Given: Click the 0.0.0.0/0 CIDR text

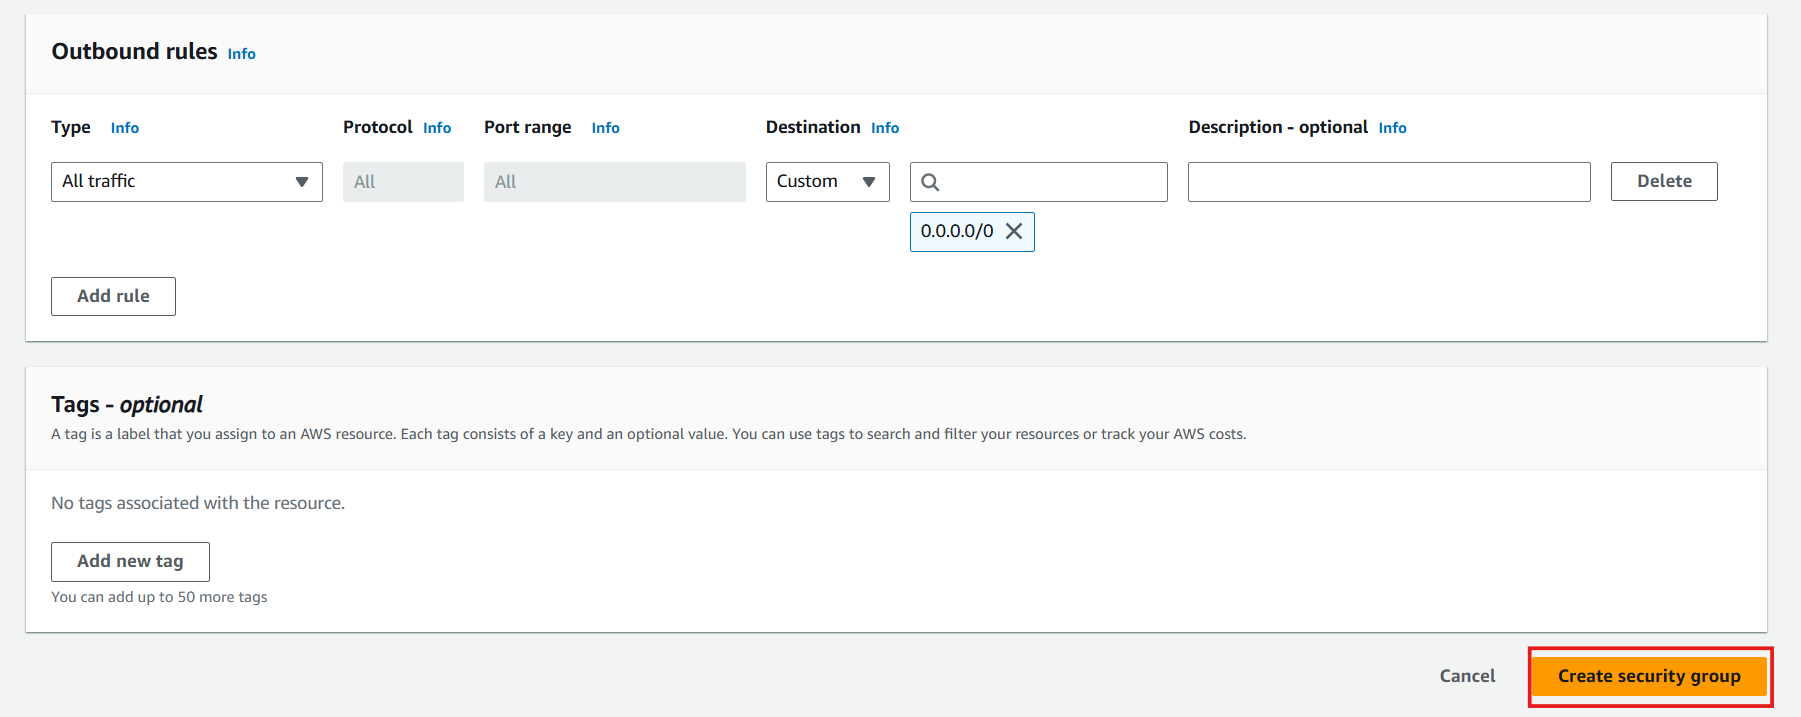Looking at the screenshot, I should [957, 231].
